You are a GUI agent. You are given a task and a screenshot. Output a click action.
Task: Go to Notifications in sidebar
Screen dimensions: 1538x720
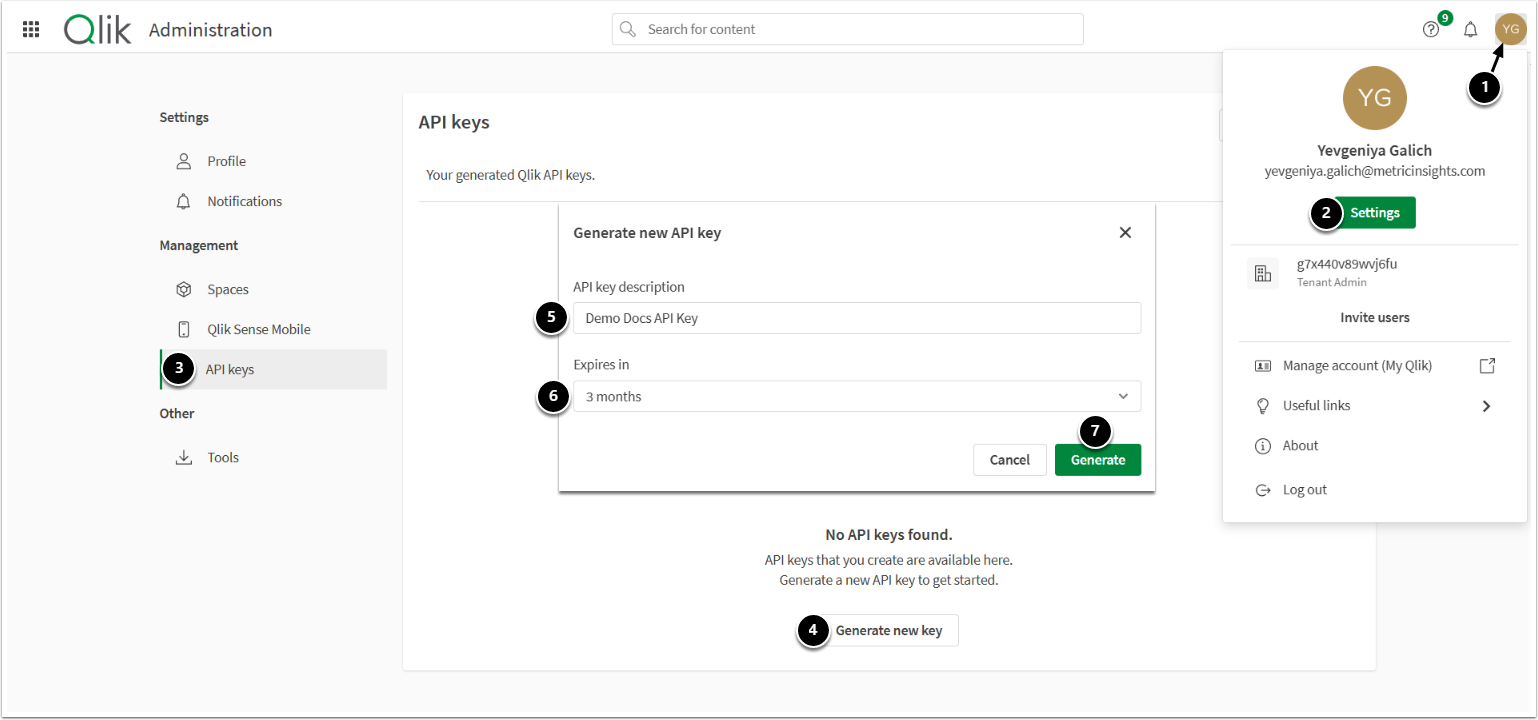click(244, 201)
